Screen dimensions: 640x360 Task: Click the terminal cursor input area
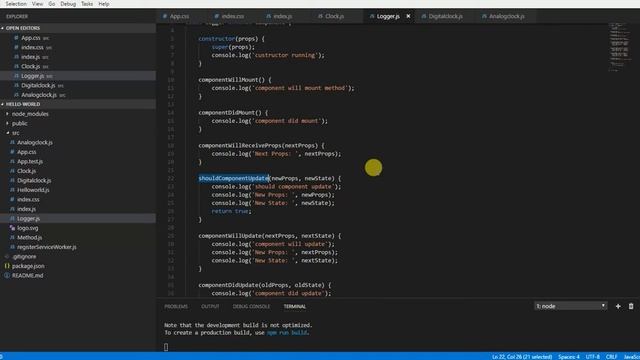tap(166, 347)
